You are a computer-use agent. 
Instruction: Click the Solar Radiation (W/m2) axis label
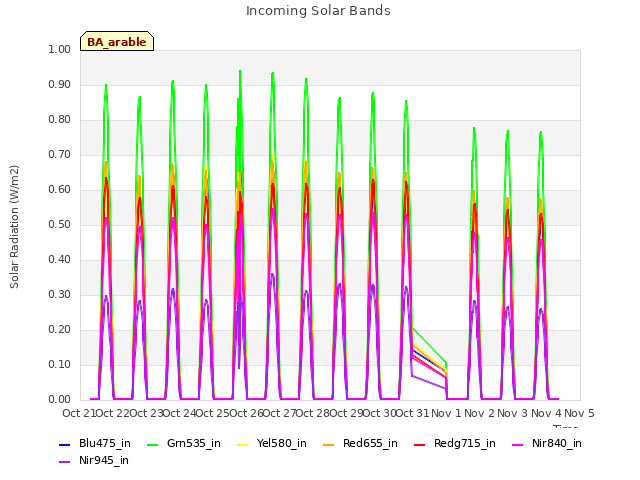coord(14,227)
